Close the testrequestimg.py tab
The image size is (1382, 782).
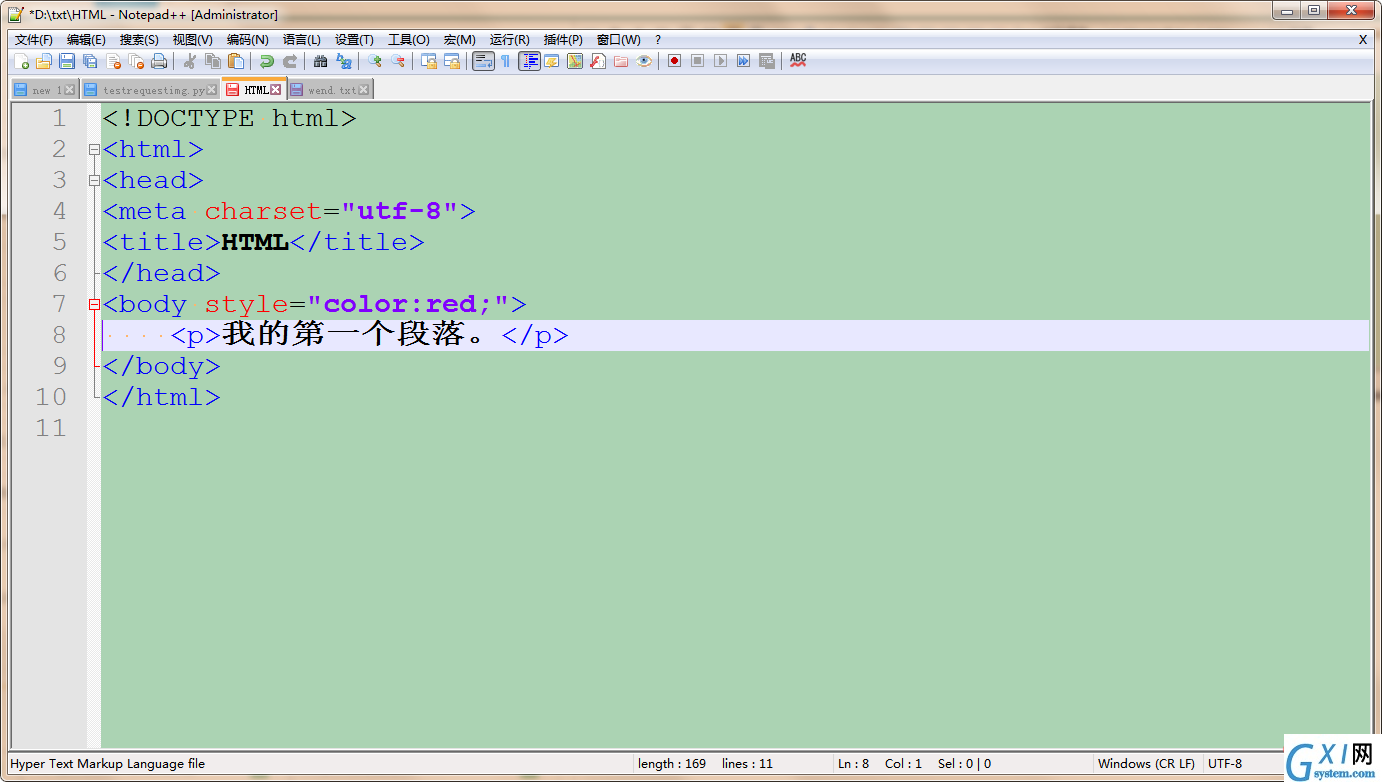(211, 90)
